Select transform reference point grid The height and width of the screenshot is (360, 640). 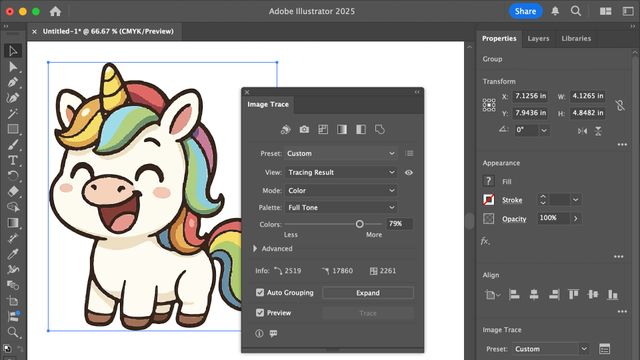(x=489, y=105)
